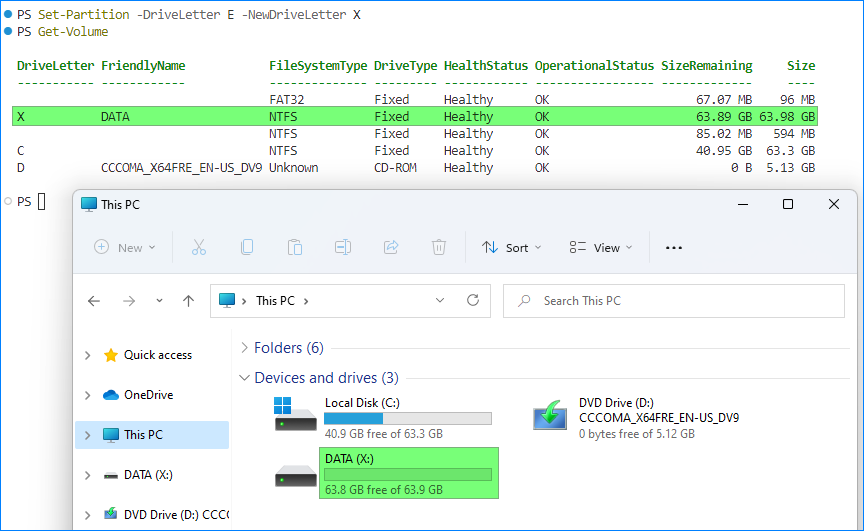Click the Delete trash can icon

[438, 247]
